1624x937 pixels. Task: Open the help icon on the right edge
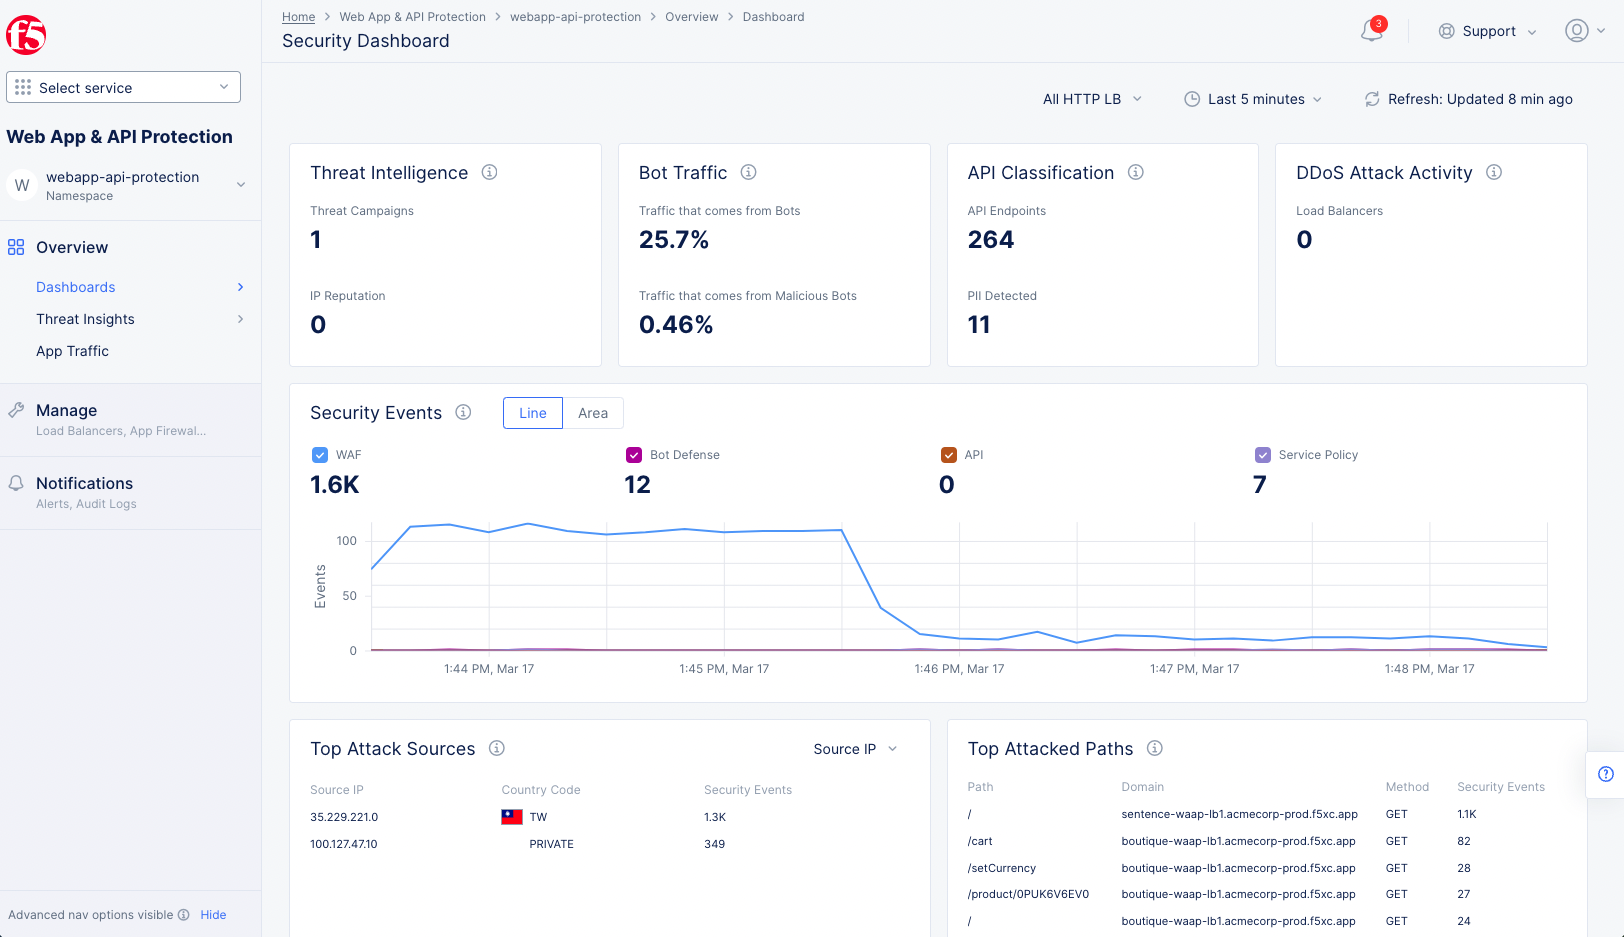point(1607,774)
